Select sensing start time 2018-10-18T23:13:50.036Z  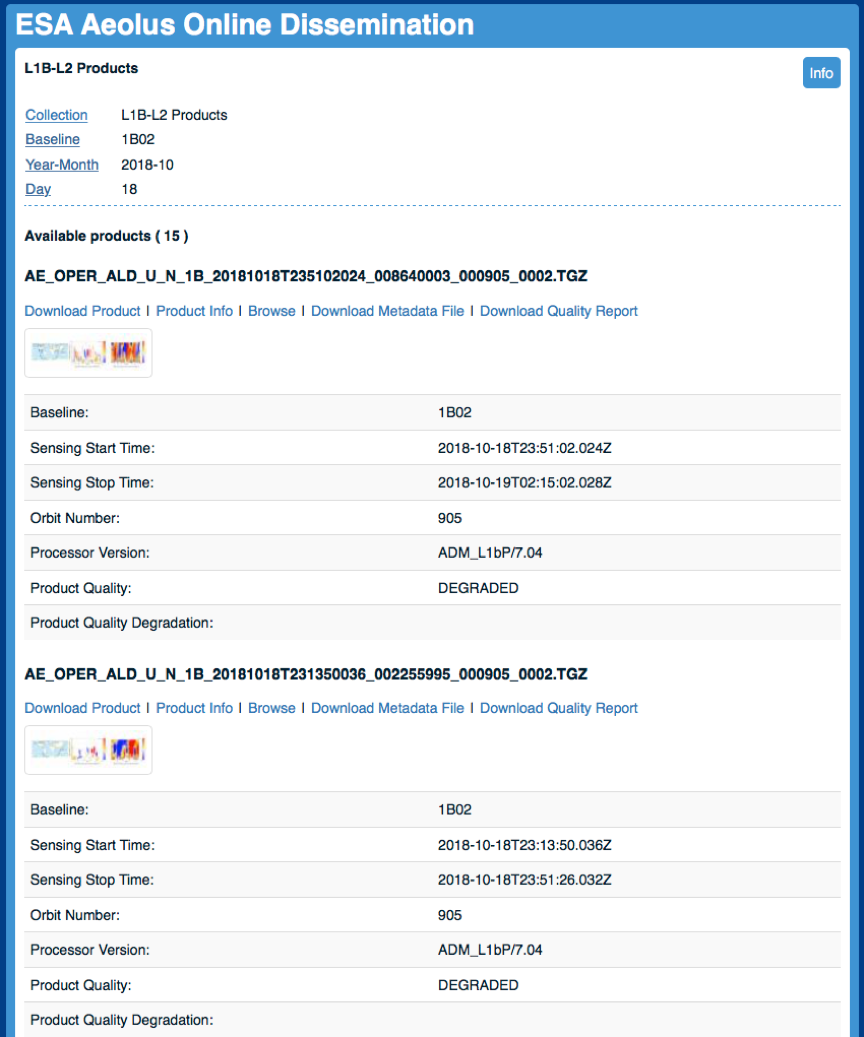(525, 845)
